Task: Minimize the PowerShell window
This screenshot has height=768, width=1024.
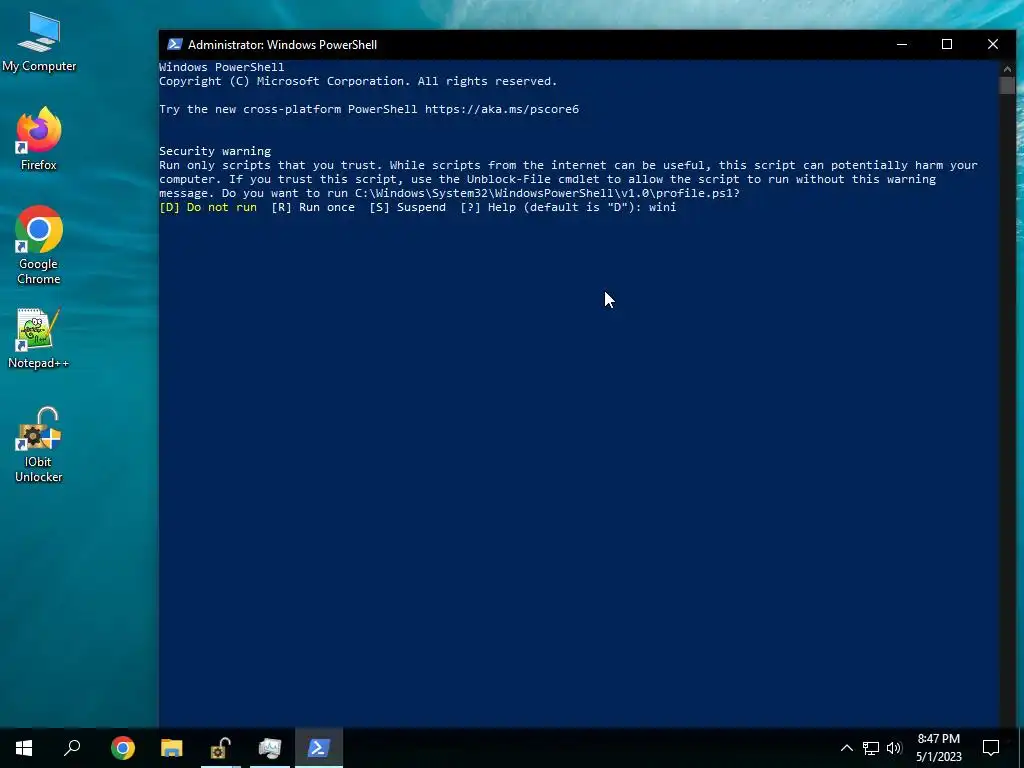Action: tap(902, 44)
